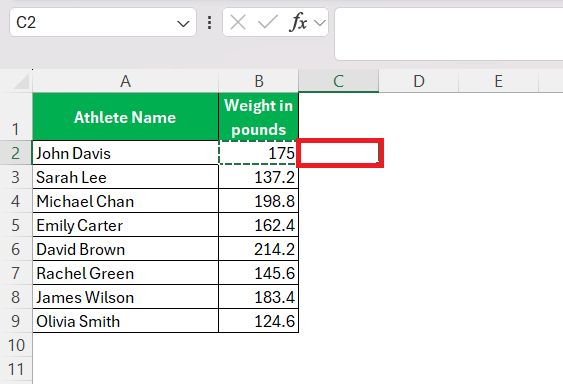This screenshot has width=563, height=384.
Task: Select row 11 header
Action: (16, 369)
